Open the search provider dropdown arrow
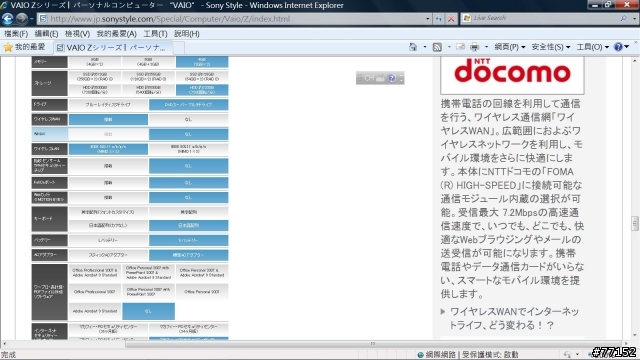Screen dimensions: 640x360 (x=634, y=18)
